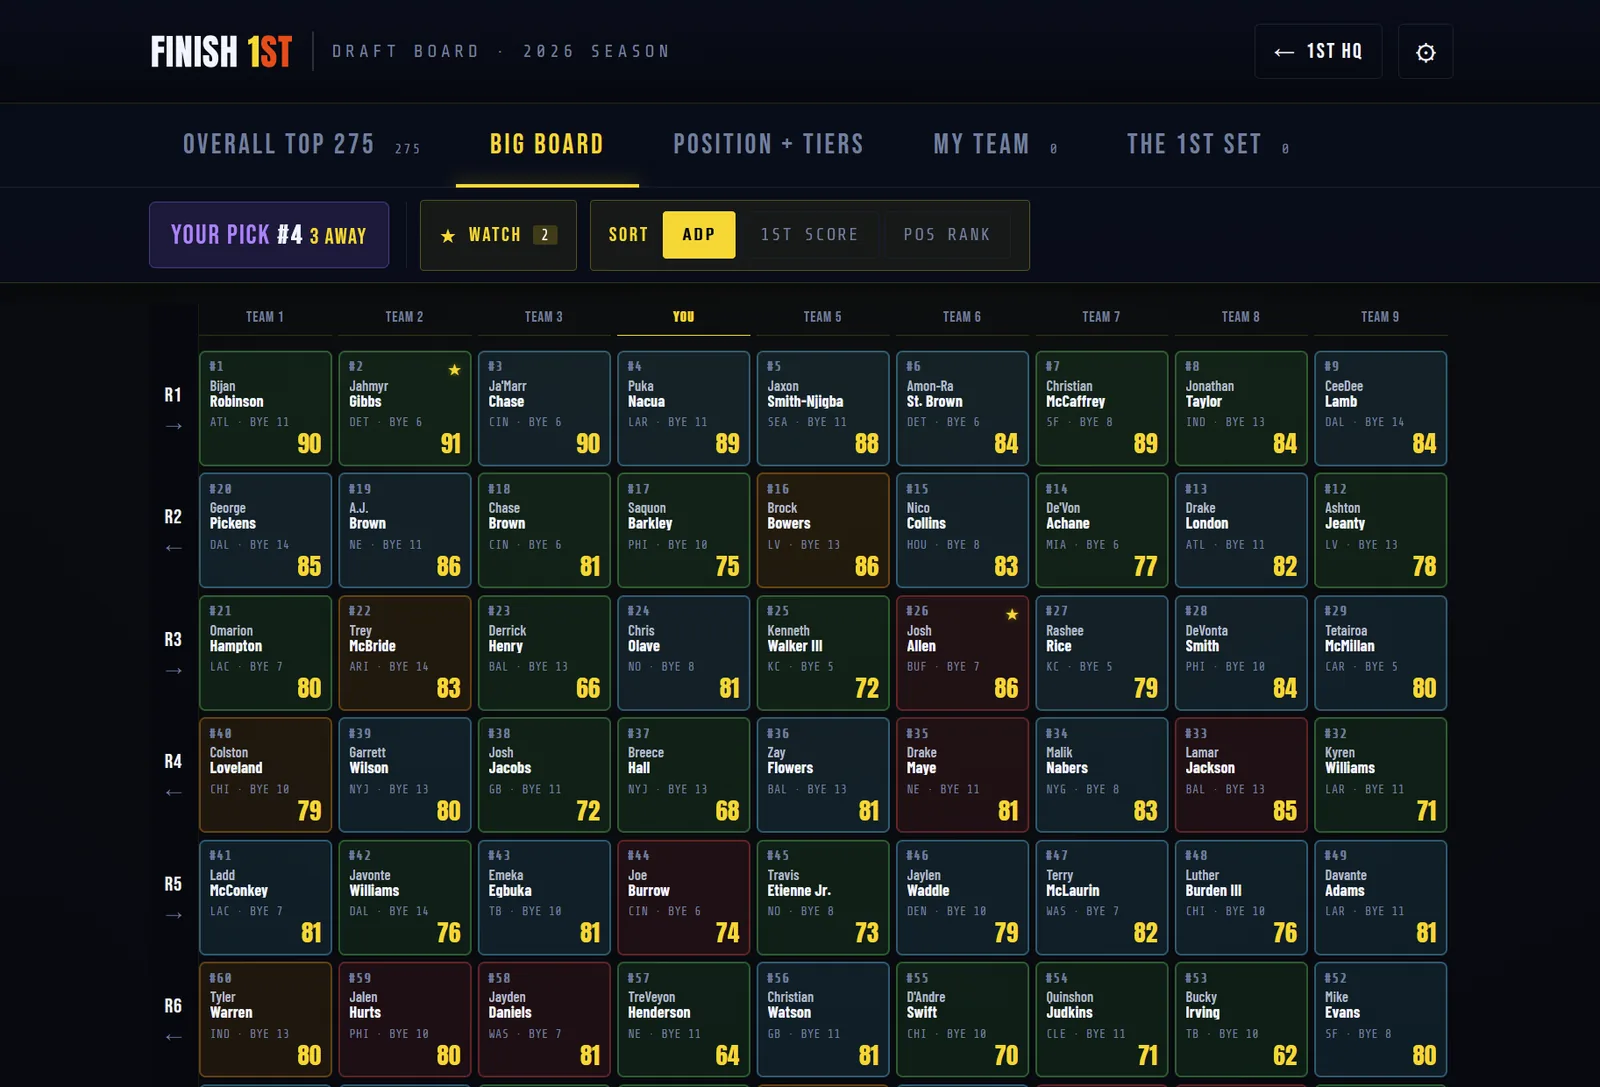This screenshot has width=1600, height=1087.
Task: Select the Quinshon Judkins card
Action: tap(1101, 1020)
